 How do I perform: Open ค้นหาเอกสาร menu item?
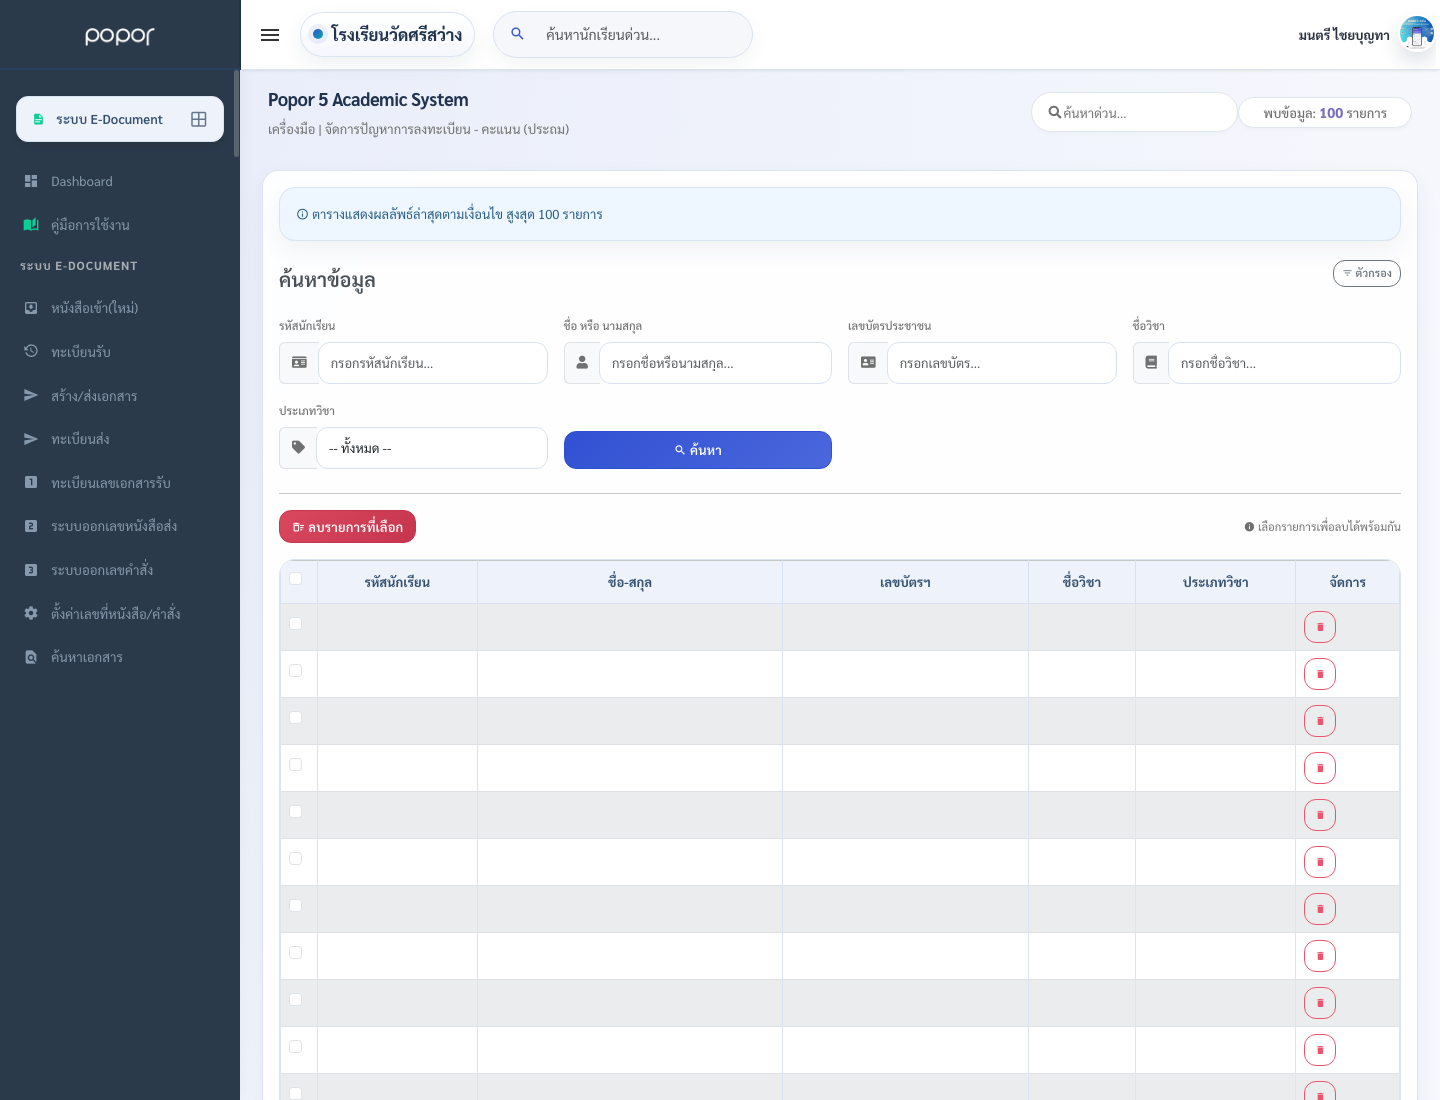tap(87, 657)
